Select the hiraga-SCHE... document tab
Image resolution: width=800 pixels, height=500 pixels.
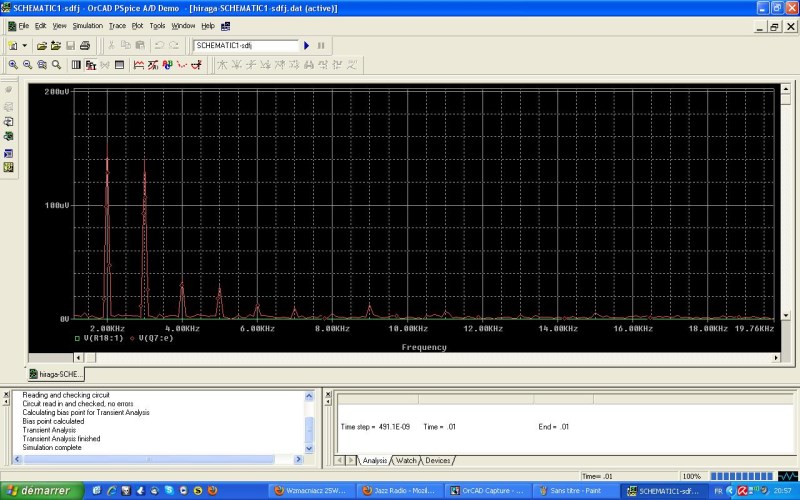click(56, 374)
